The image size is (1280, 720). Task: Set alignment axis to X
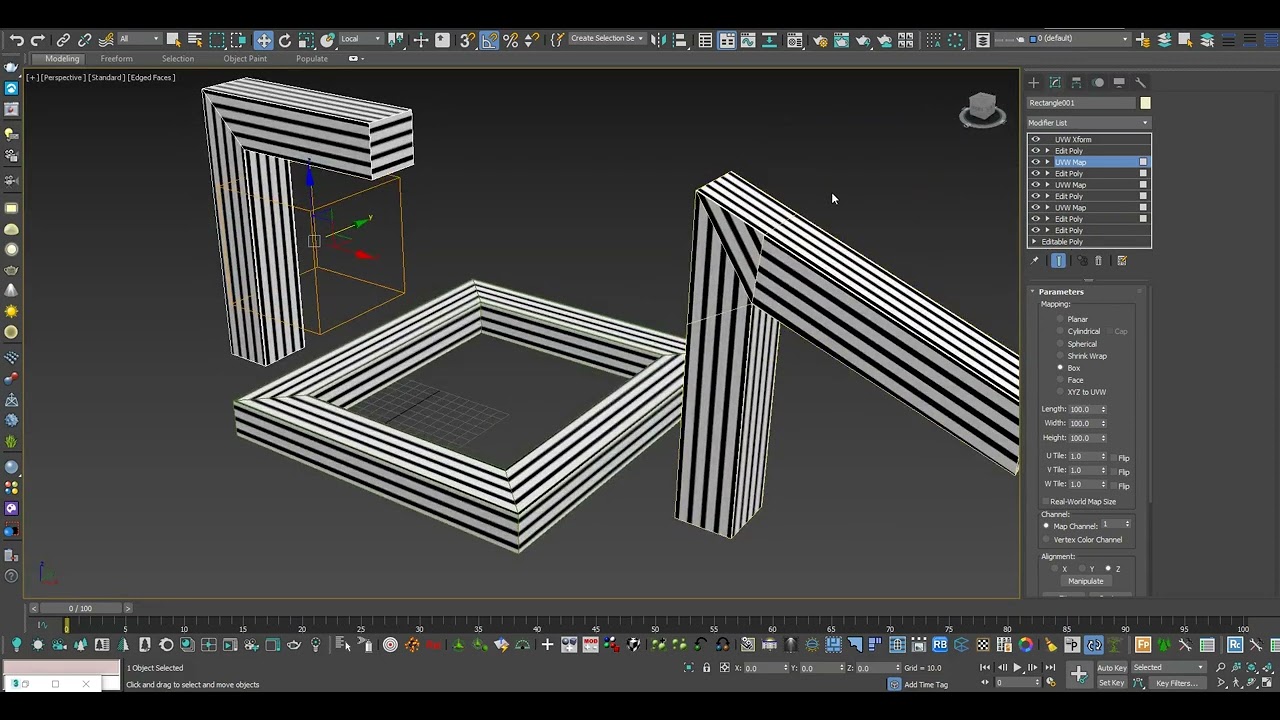(x=1054, y=569)
